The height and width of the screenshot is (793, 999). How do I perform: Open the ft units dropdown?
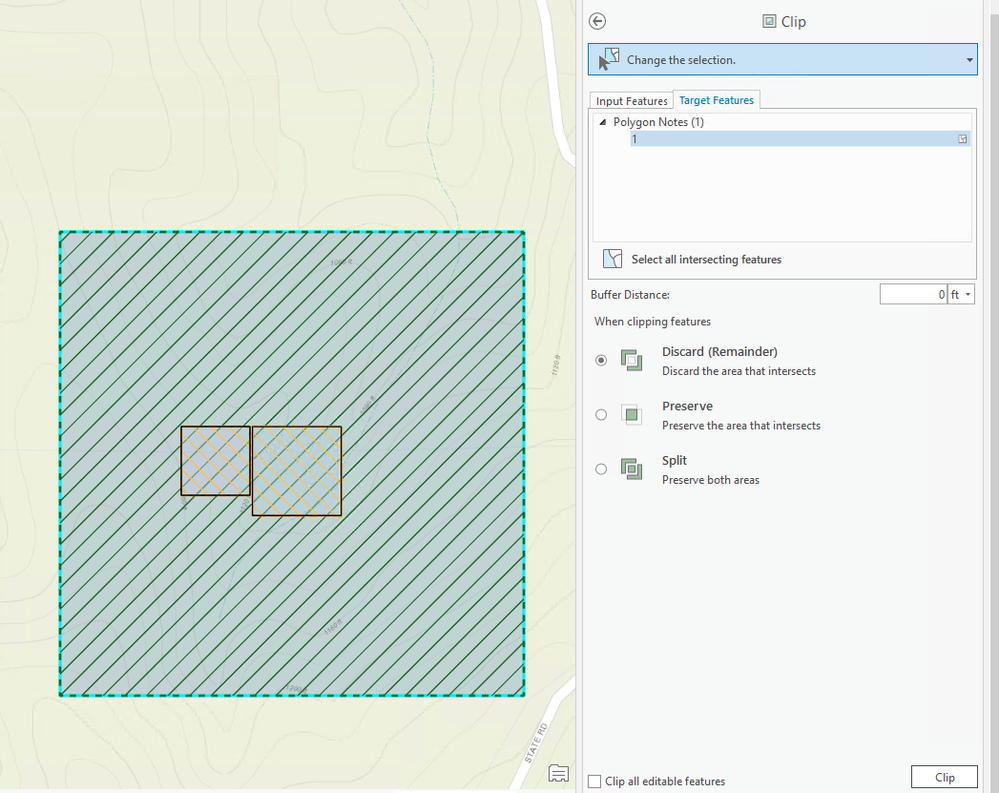pyautogui.click(x=961, y=294)
